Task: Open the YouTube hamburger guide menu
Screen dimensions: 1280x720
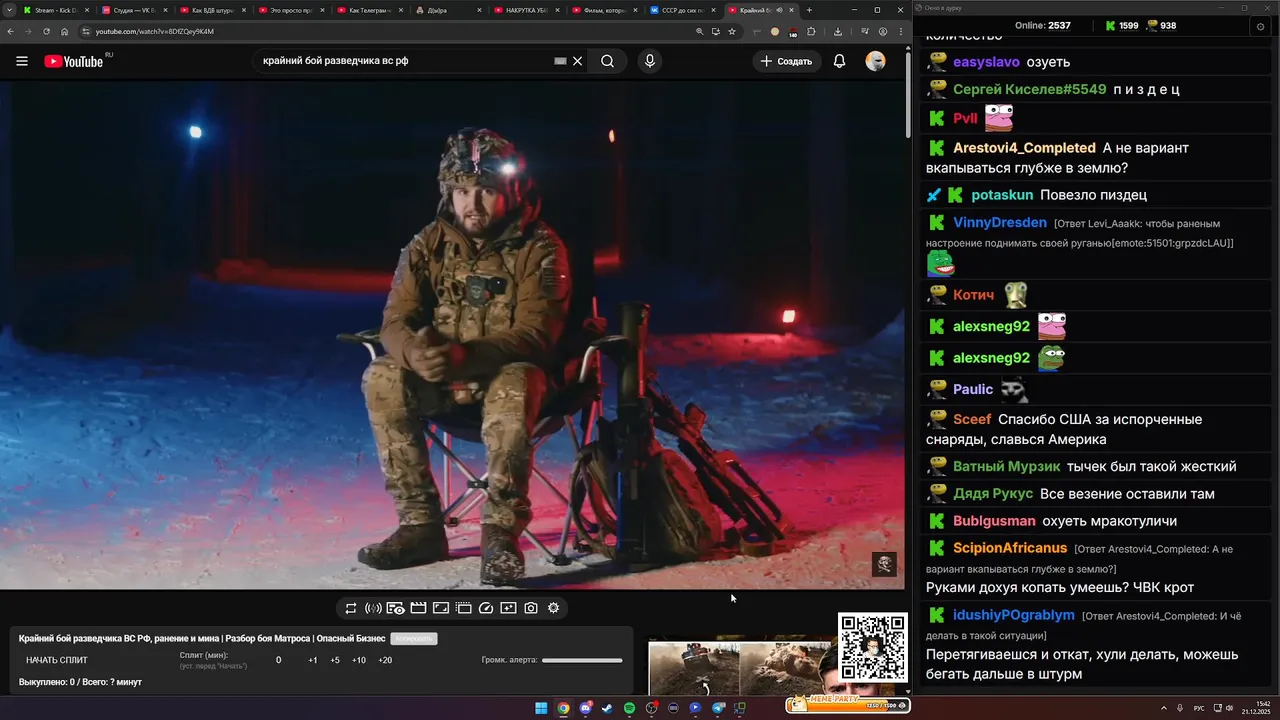Action: [x=22, y=61]
